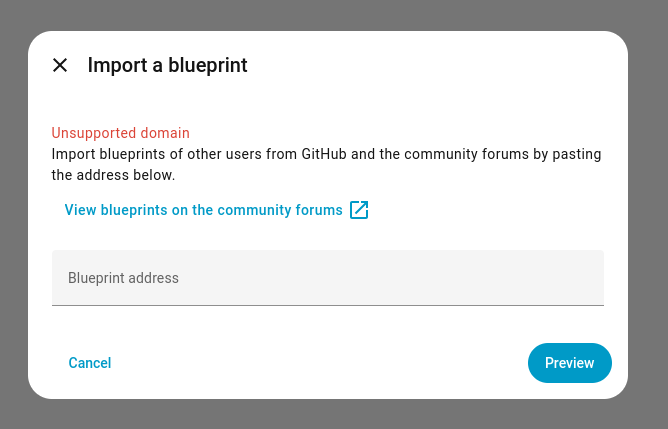Place cursor in the blueprint URL text box
This screenshot has height=429, width=668.
(x=328, y=278)
